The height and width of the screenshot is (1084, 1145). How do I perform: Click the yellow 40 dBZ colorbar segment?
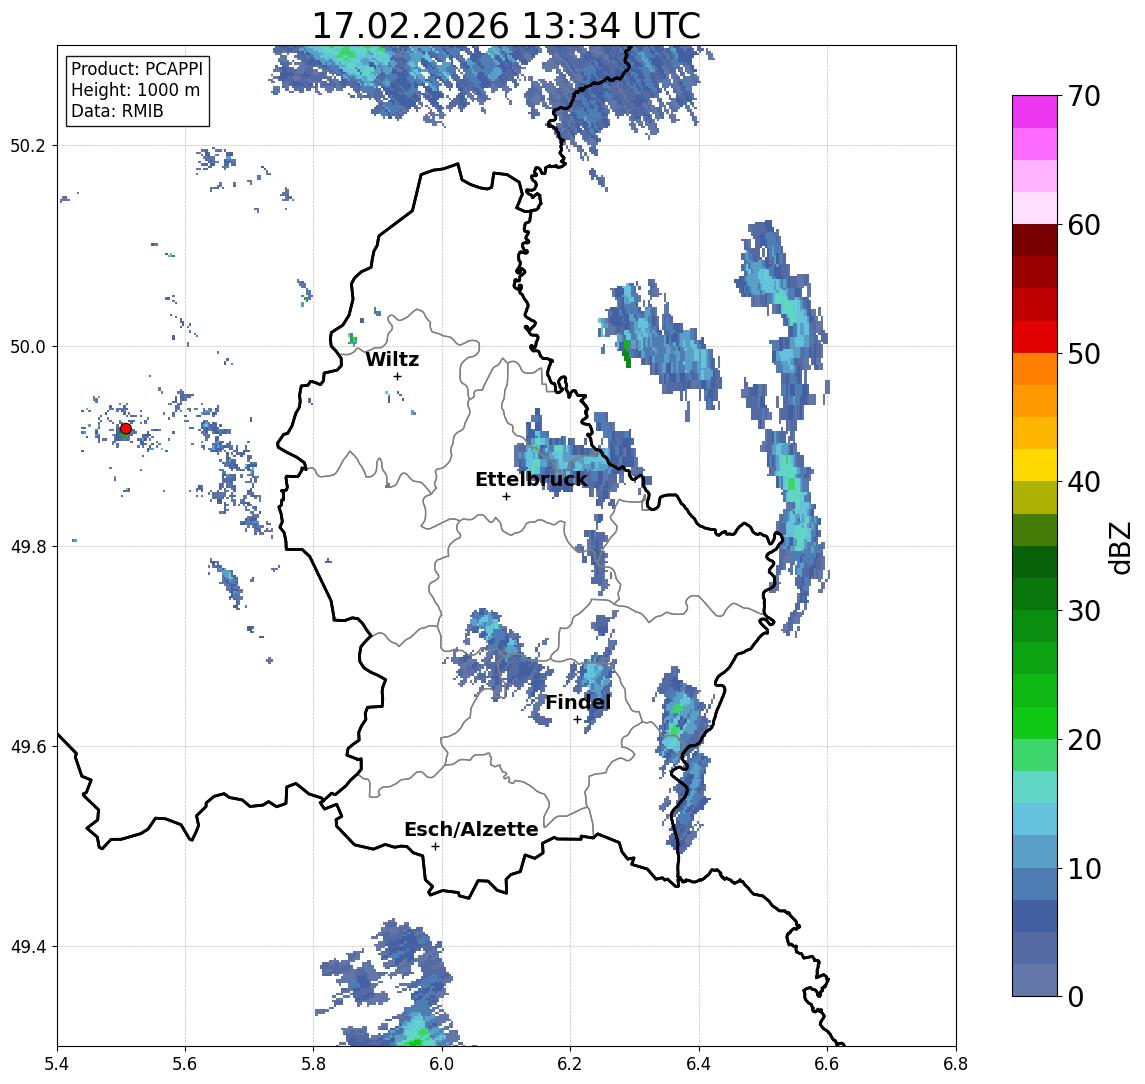click(1035, 465)
